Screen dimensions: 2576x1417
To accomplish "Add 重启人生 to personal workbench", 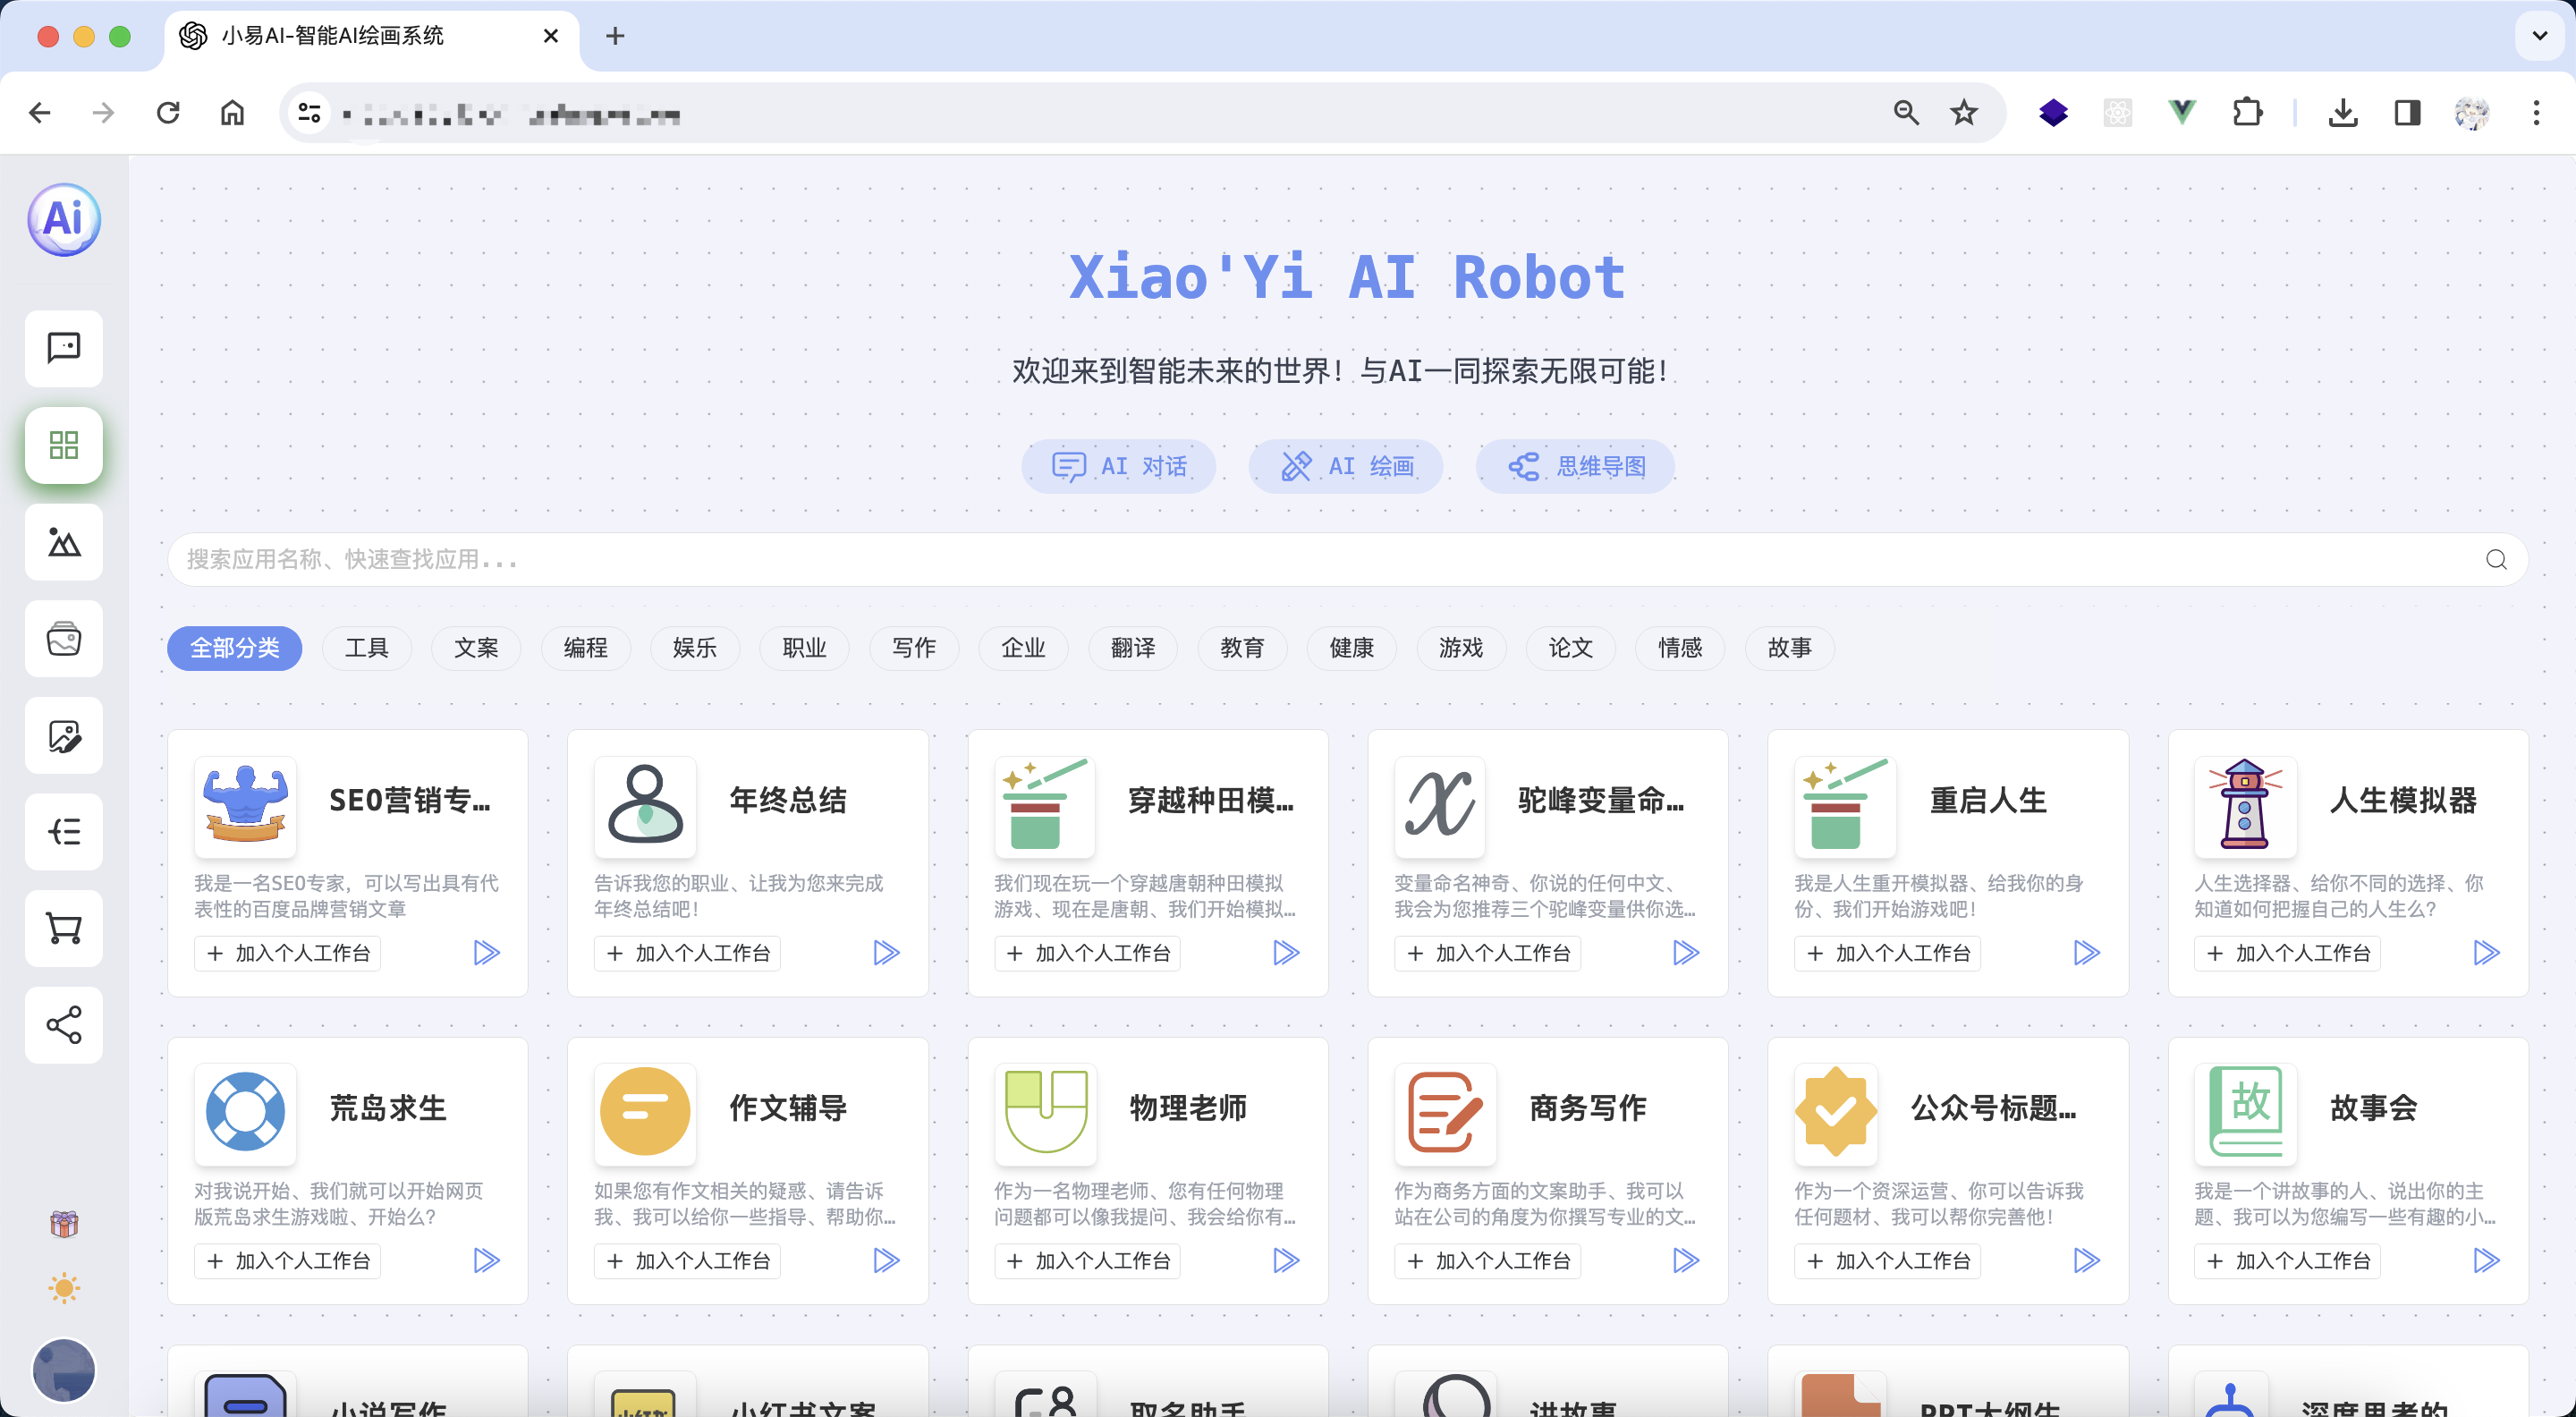I will (1888, 953).
